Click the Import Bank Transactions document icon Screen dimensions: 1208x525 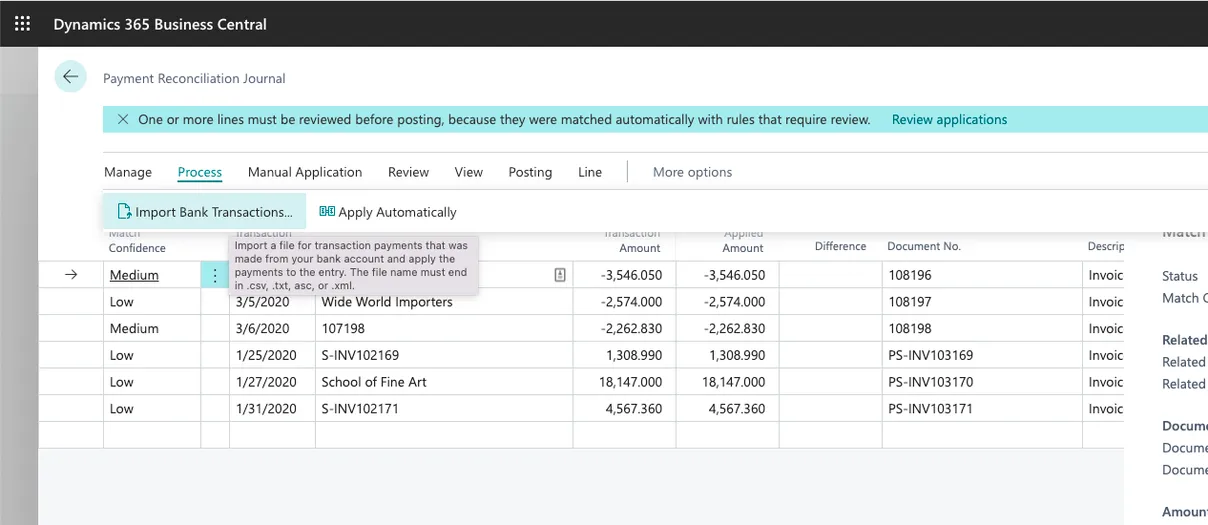coord(124,211)
